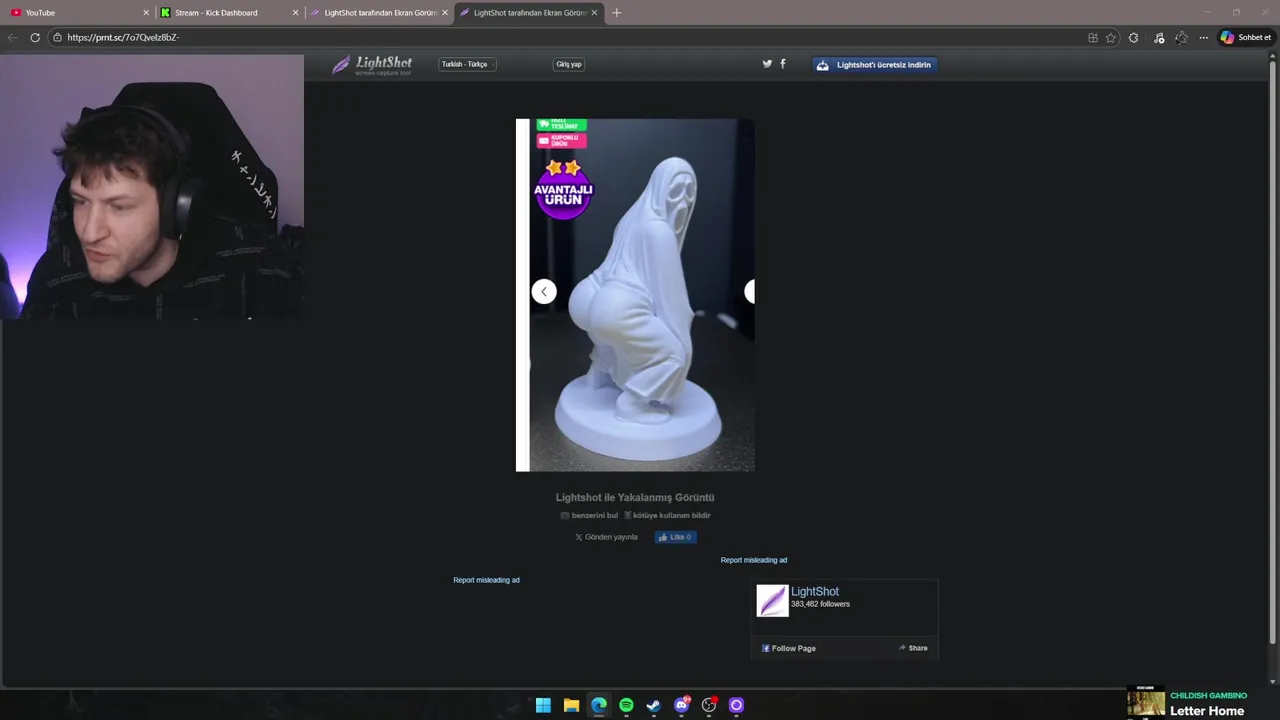Open Discord from the taskbar
The height and width of the screenshot is (720, 1280).
682,705
